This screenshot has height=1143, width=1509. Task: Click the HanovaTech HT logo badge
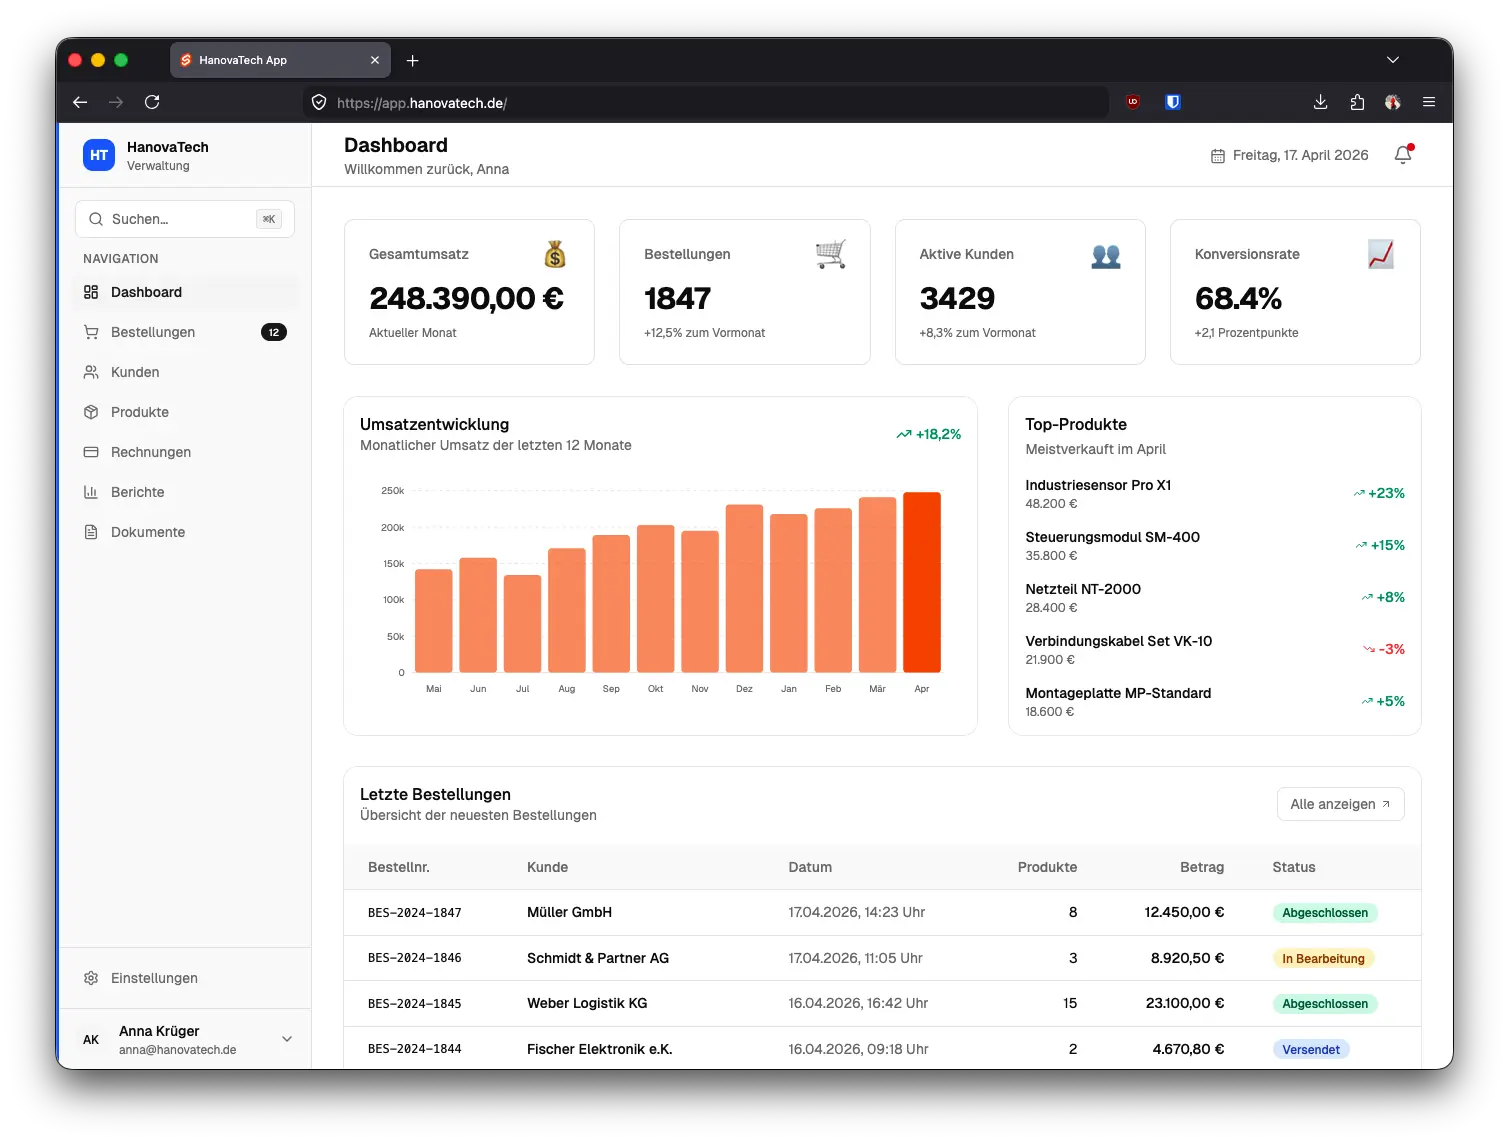[98, 155]
